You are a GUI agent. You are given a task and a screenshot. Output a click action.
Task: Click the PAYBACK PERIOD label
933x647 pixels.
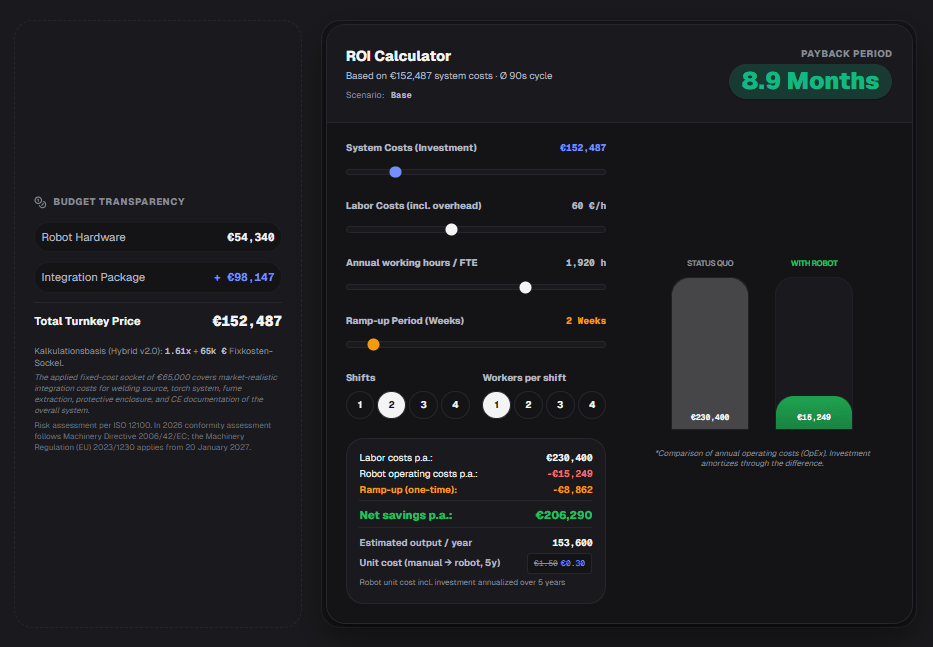(x=846, y=54)
